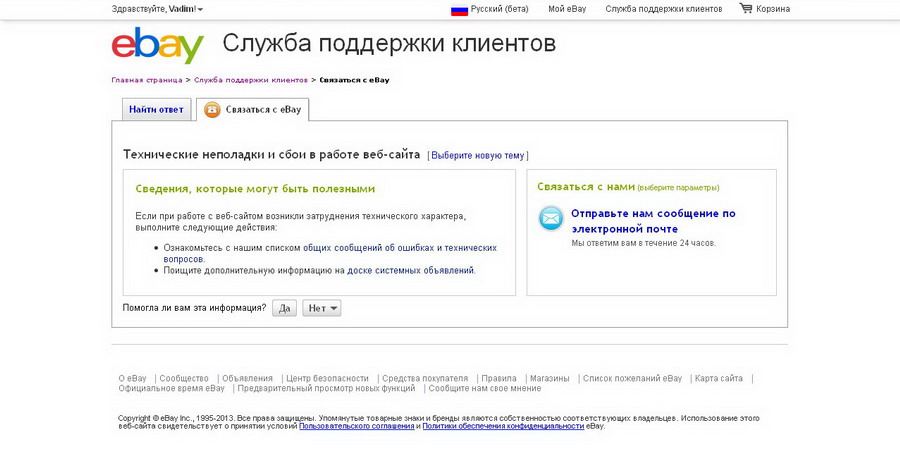Click the eBay logo
This screenshot has width=900, height=452.
(158, 44)
